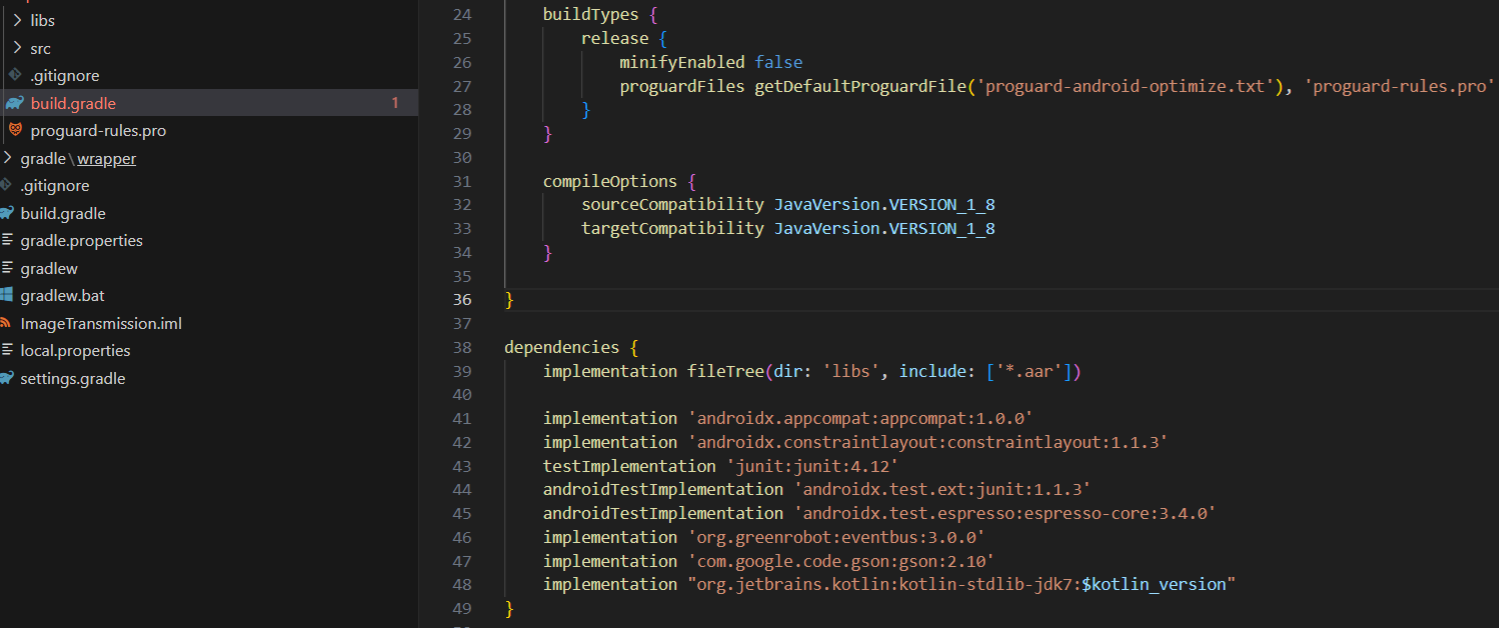The height and width of the screenshot is (628, 1499).
Task: Expand the libs folder chevron
Action: point(17,20)
